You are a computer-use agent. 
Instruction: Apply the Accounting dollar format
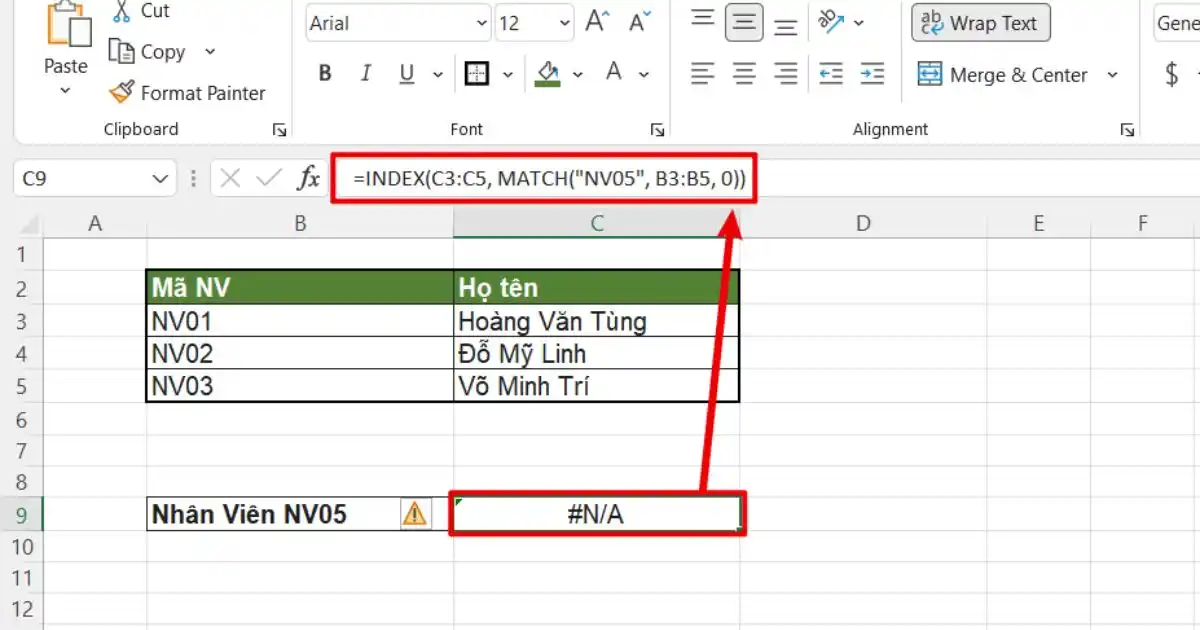[1172, 74]
